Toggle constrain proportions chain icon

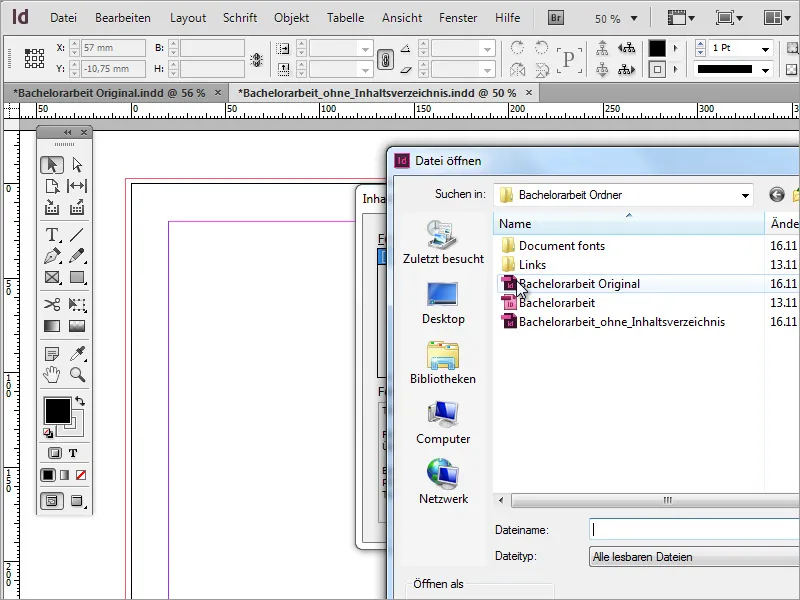pyautogui.click(x=385, y=60)
